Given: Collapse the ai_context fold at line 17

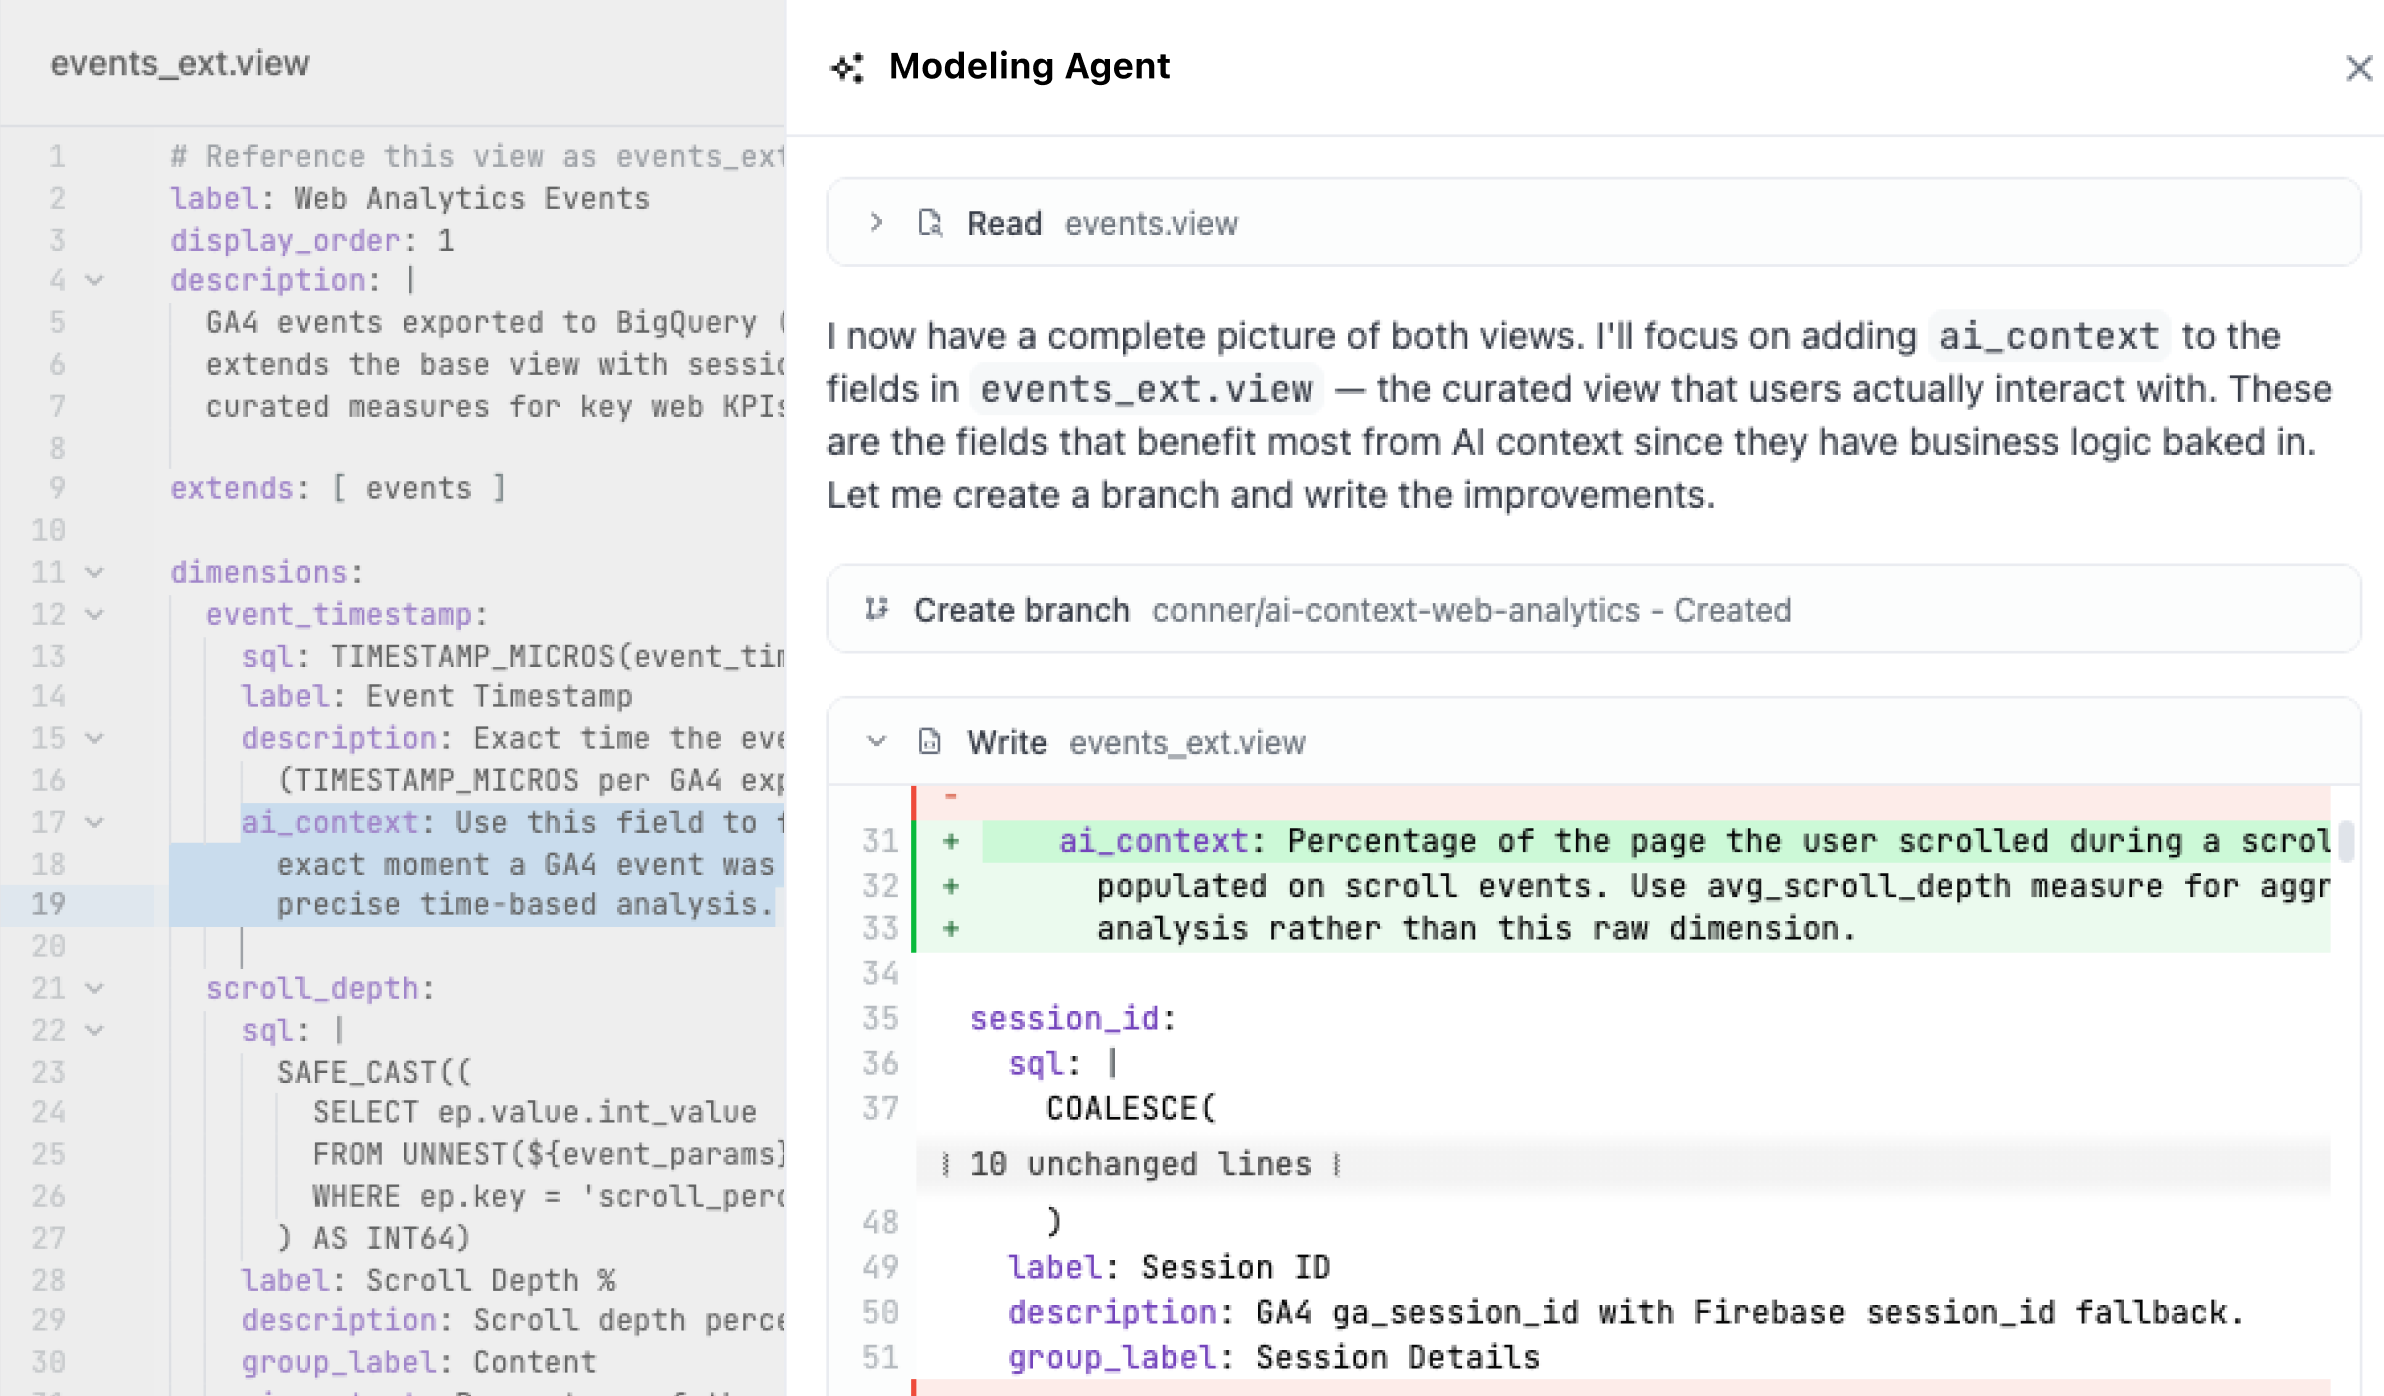Looking at the screenshot, I should coord(93,822).
